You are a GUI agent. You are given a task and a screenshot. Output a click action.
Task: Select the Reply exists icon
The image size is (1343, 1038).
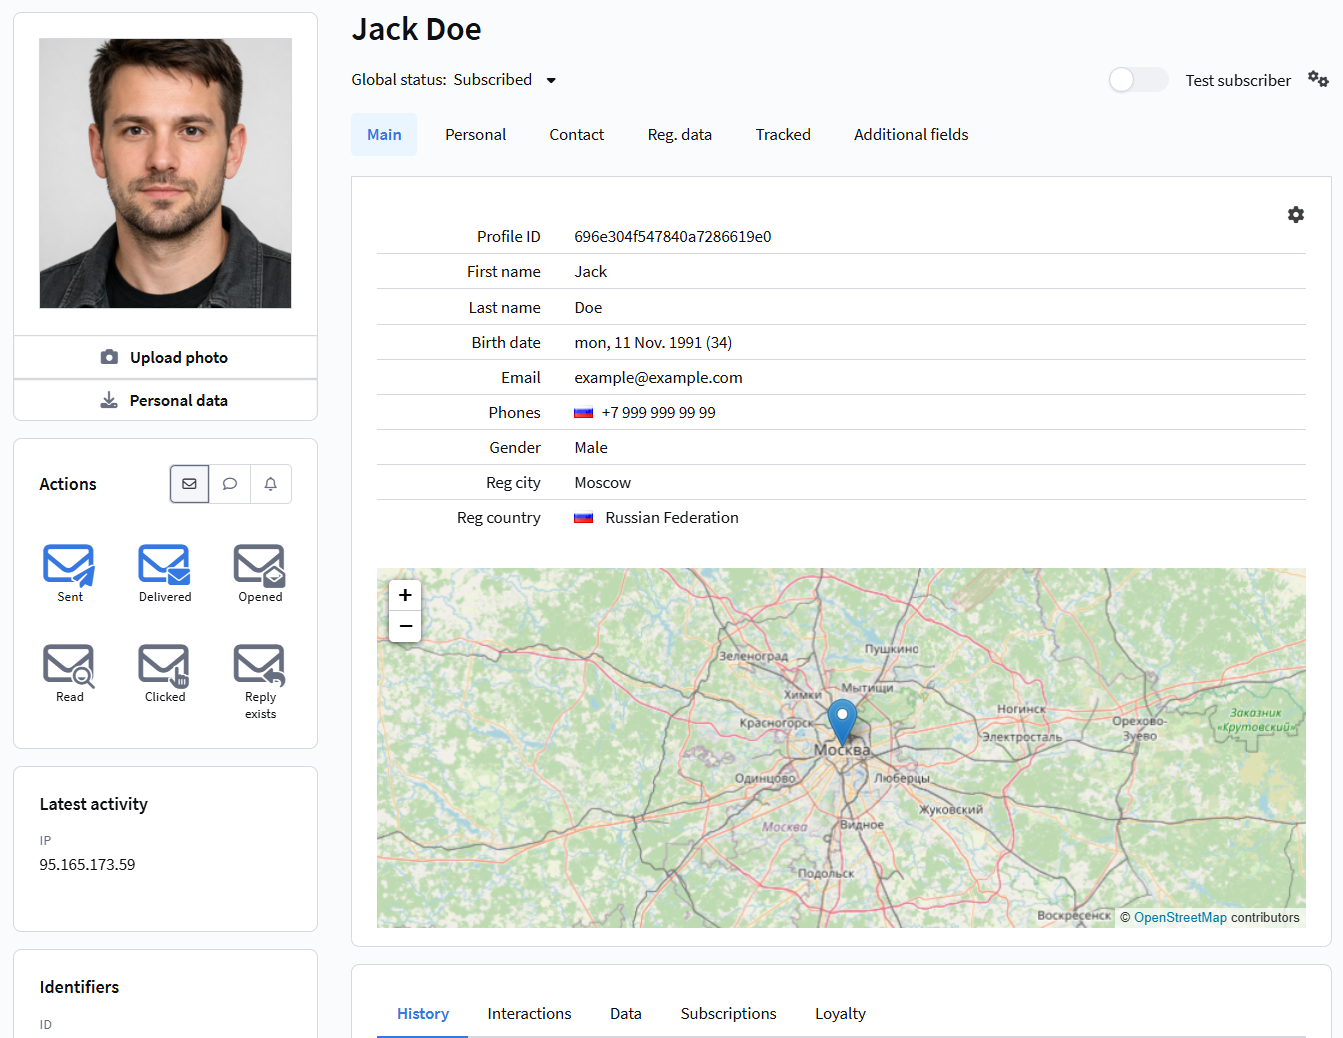coord(259,665)
